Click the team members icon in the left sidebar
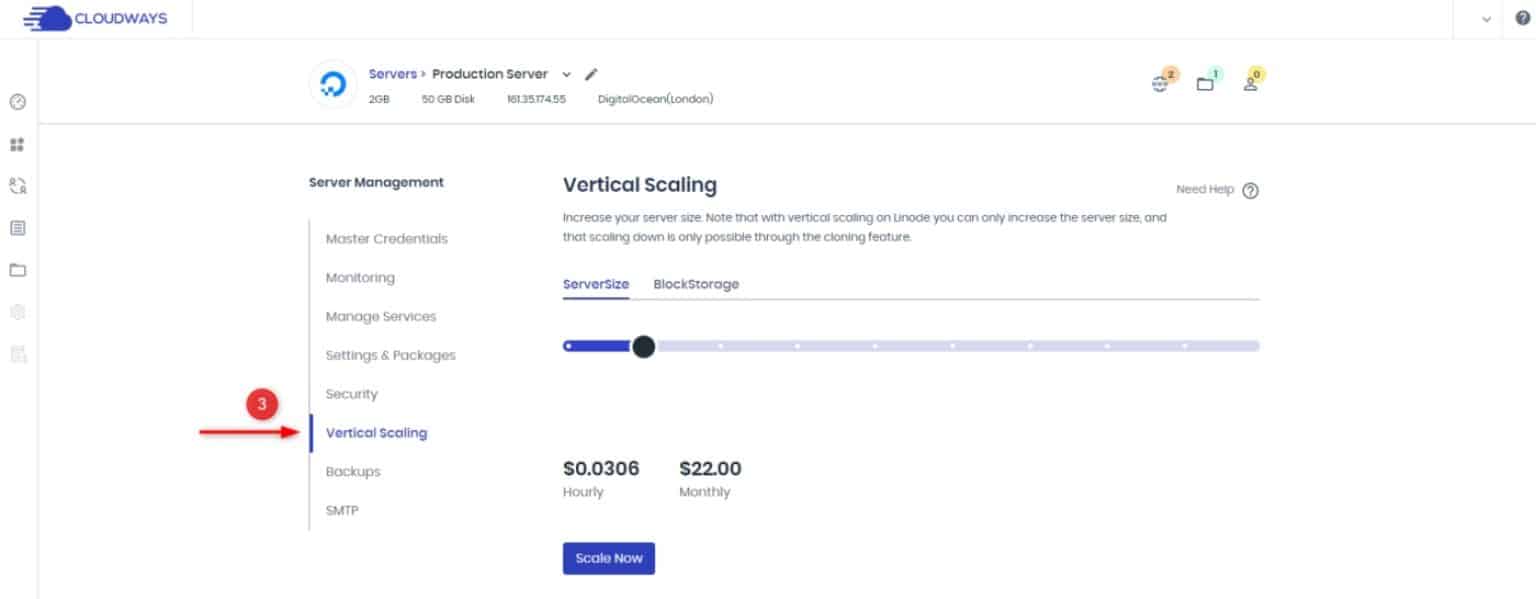The image size is (1536, 599). 17,186
